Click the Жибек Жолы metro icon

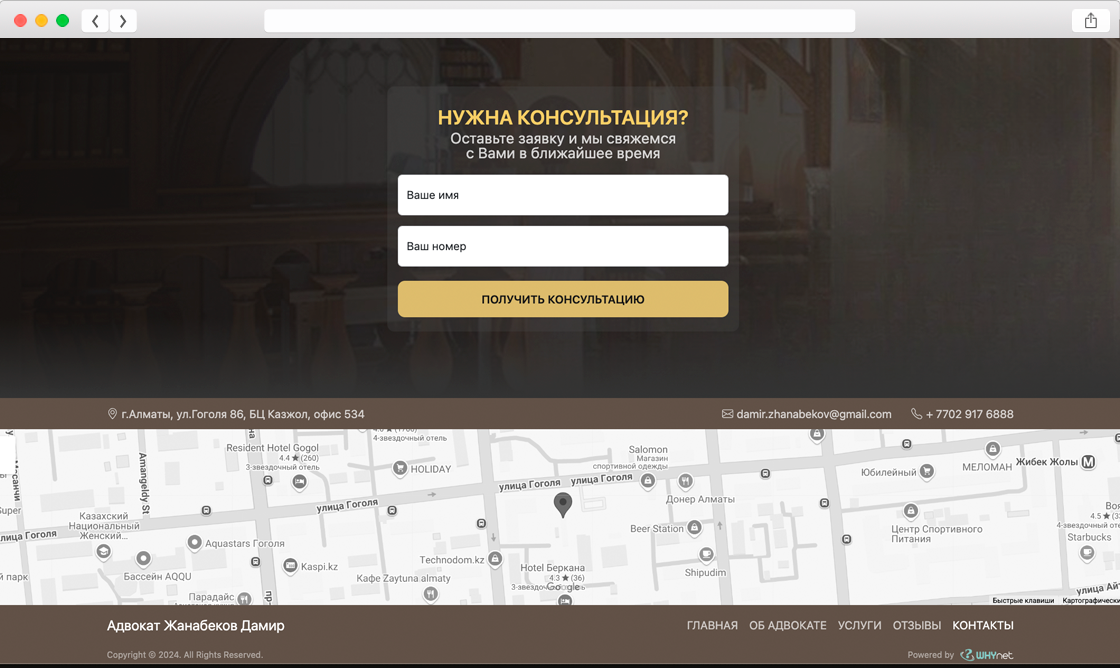1088,462
